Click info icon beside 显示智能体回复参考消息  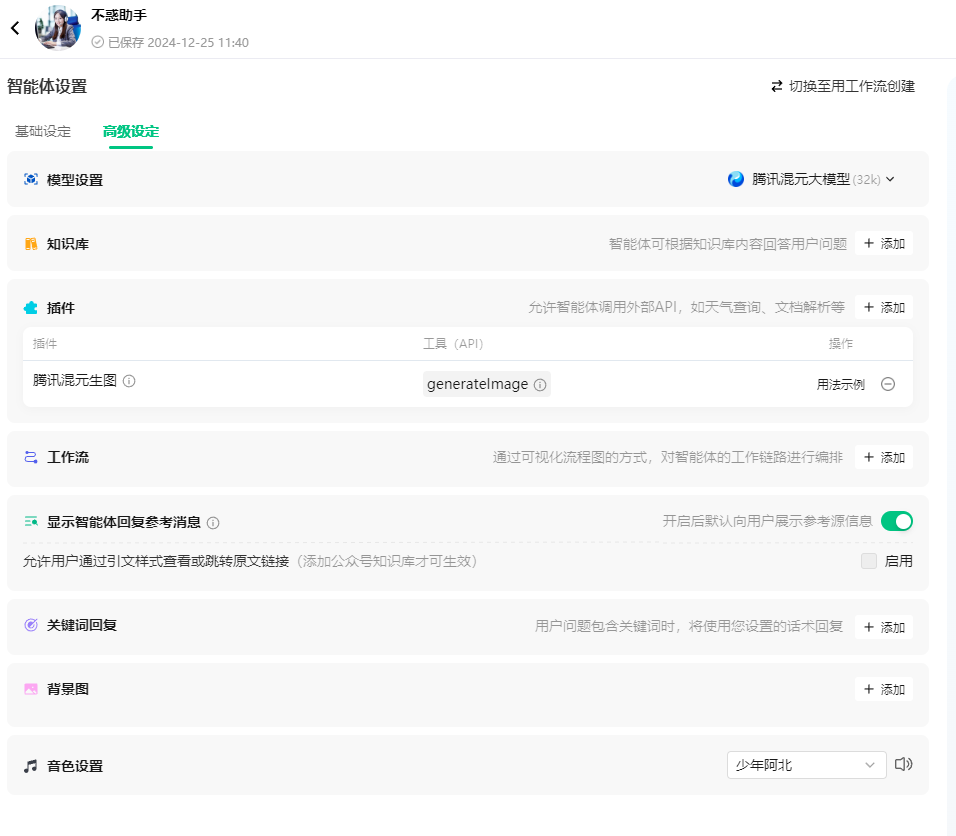point(213,523)
